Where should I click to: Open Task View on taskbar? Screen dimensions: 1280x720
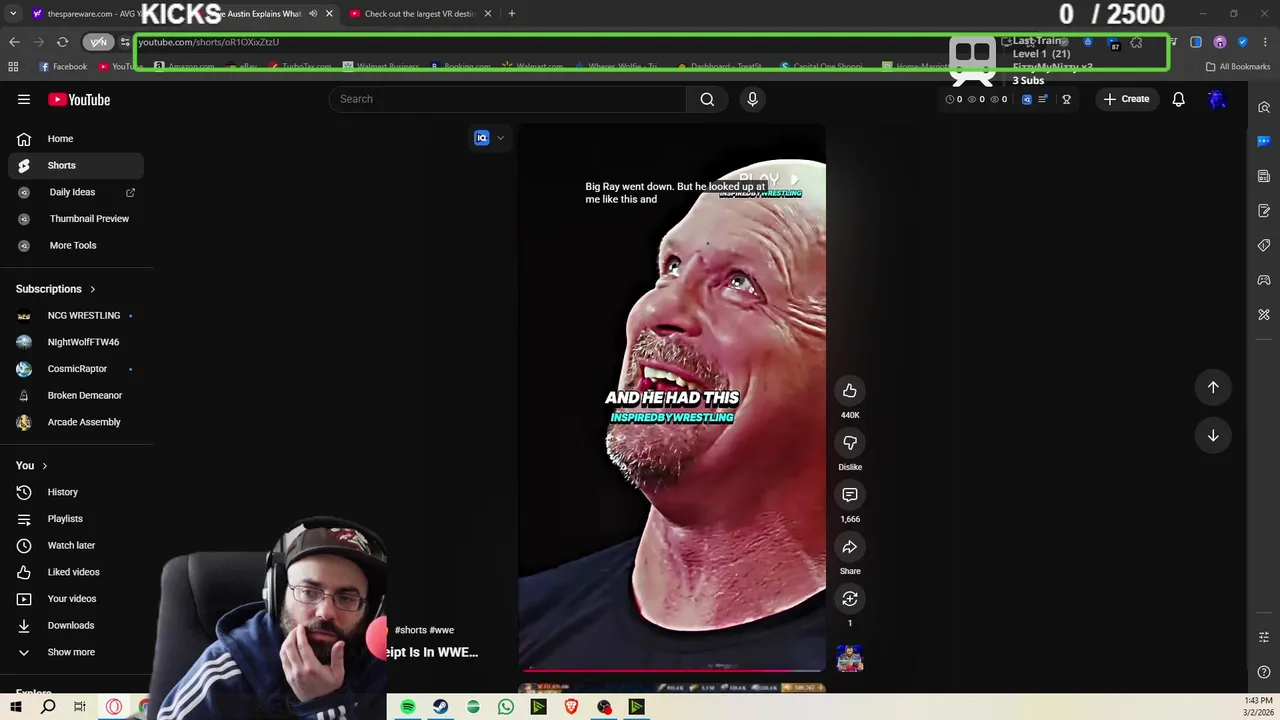pyautogui.click(x=80, y=707)
